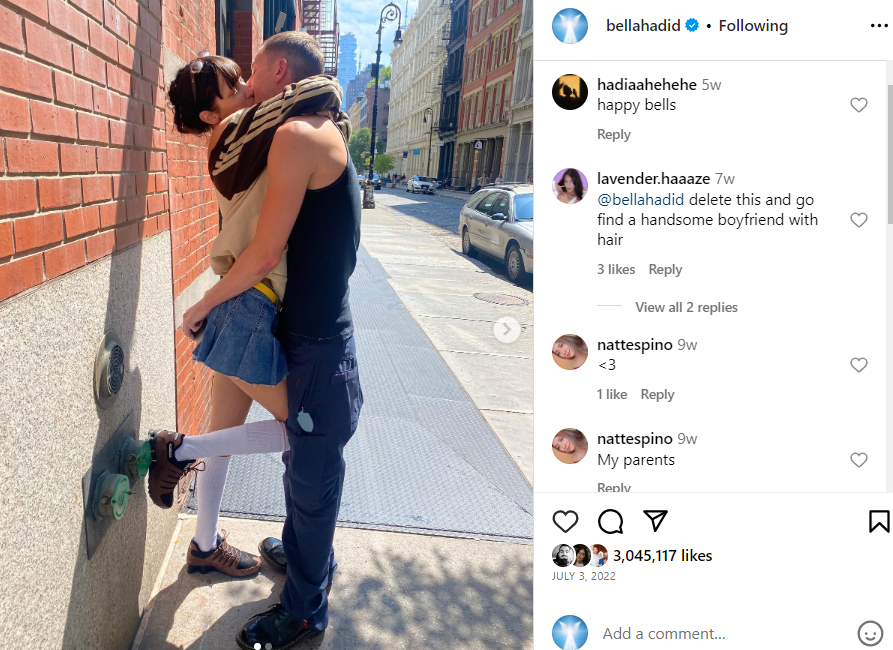Screen dimensions: 893x650
Task: Like lavender.haaaze's comment with heart
Action: click(x=858, y=220)
